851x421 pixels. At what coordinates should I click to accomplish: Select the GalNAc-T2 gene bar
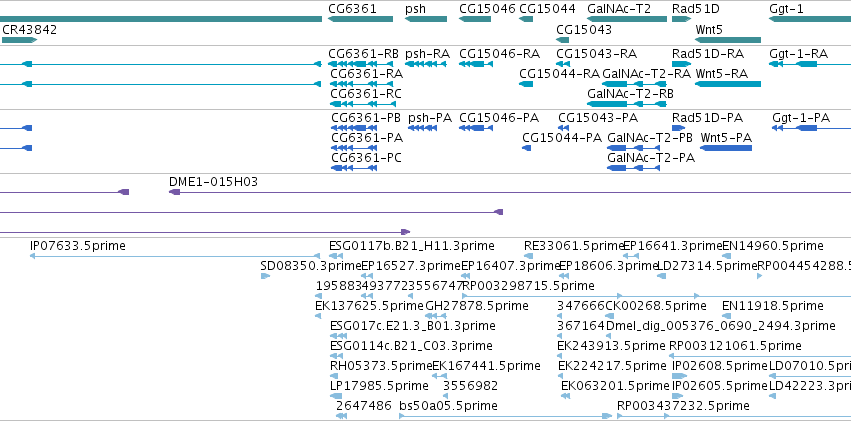[627, 19]
